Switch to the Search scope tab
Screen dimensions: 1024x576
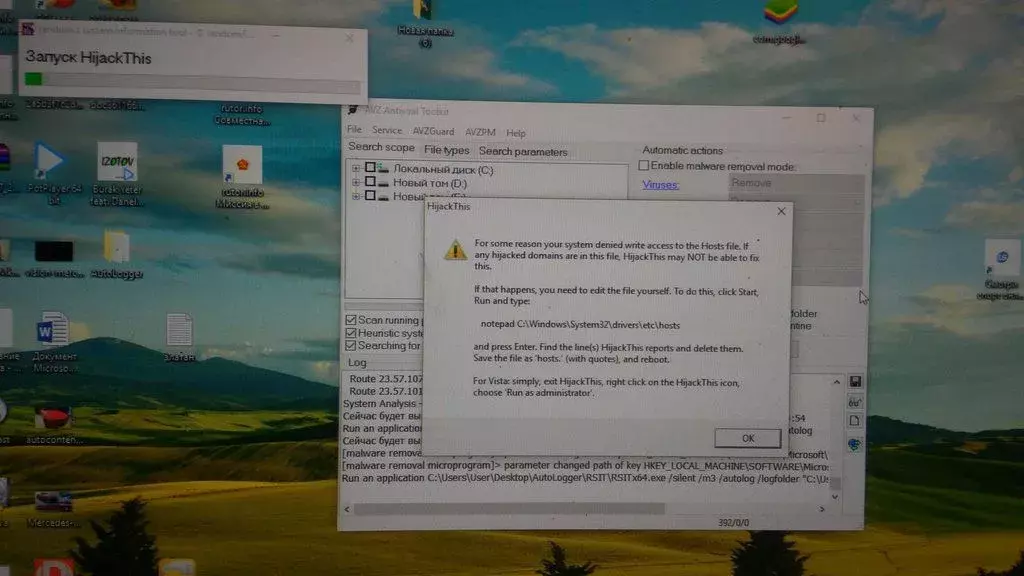coord(381,148)
